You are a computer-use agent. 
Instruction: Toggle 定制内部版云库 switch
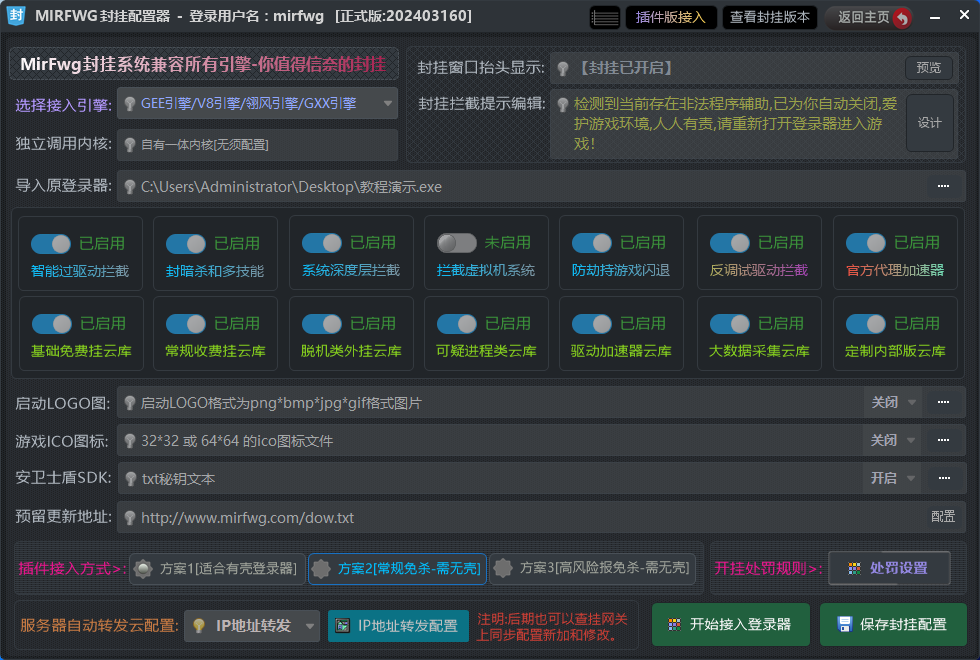[x=866, y=324]
